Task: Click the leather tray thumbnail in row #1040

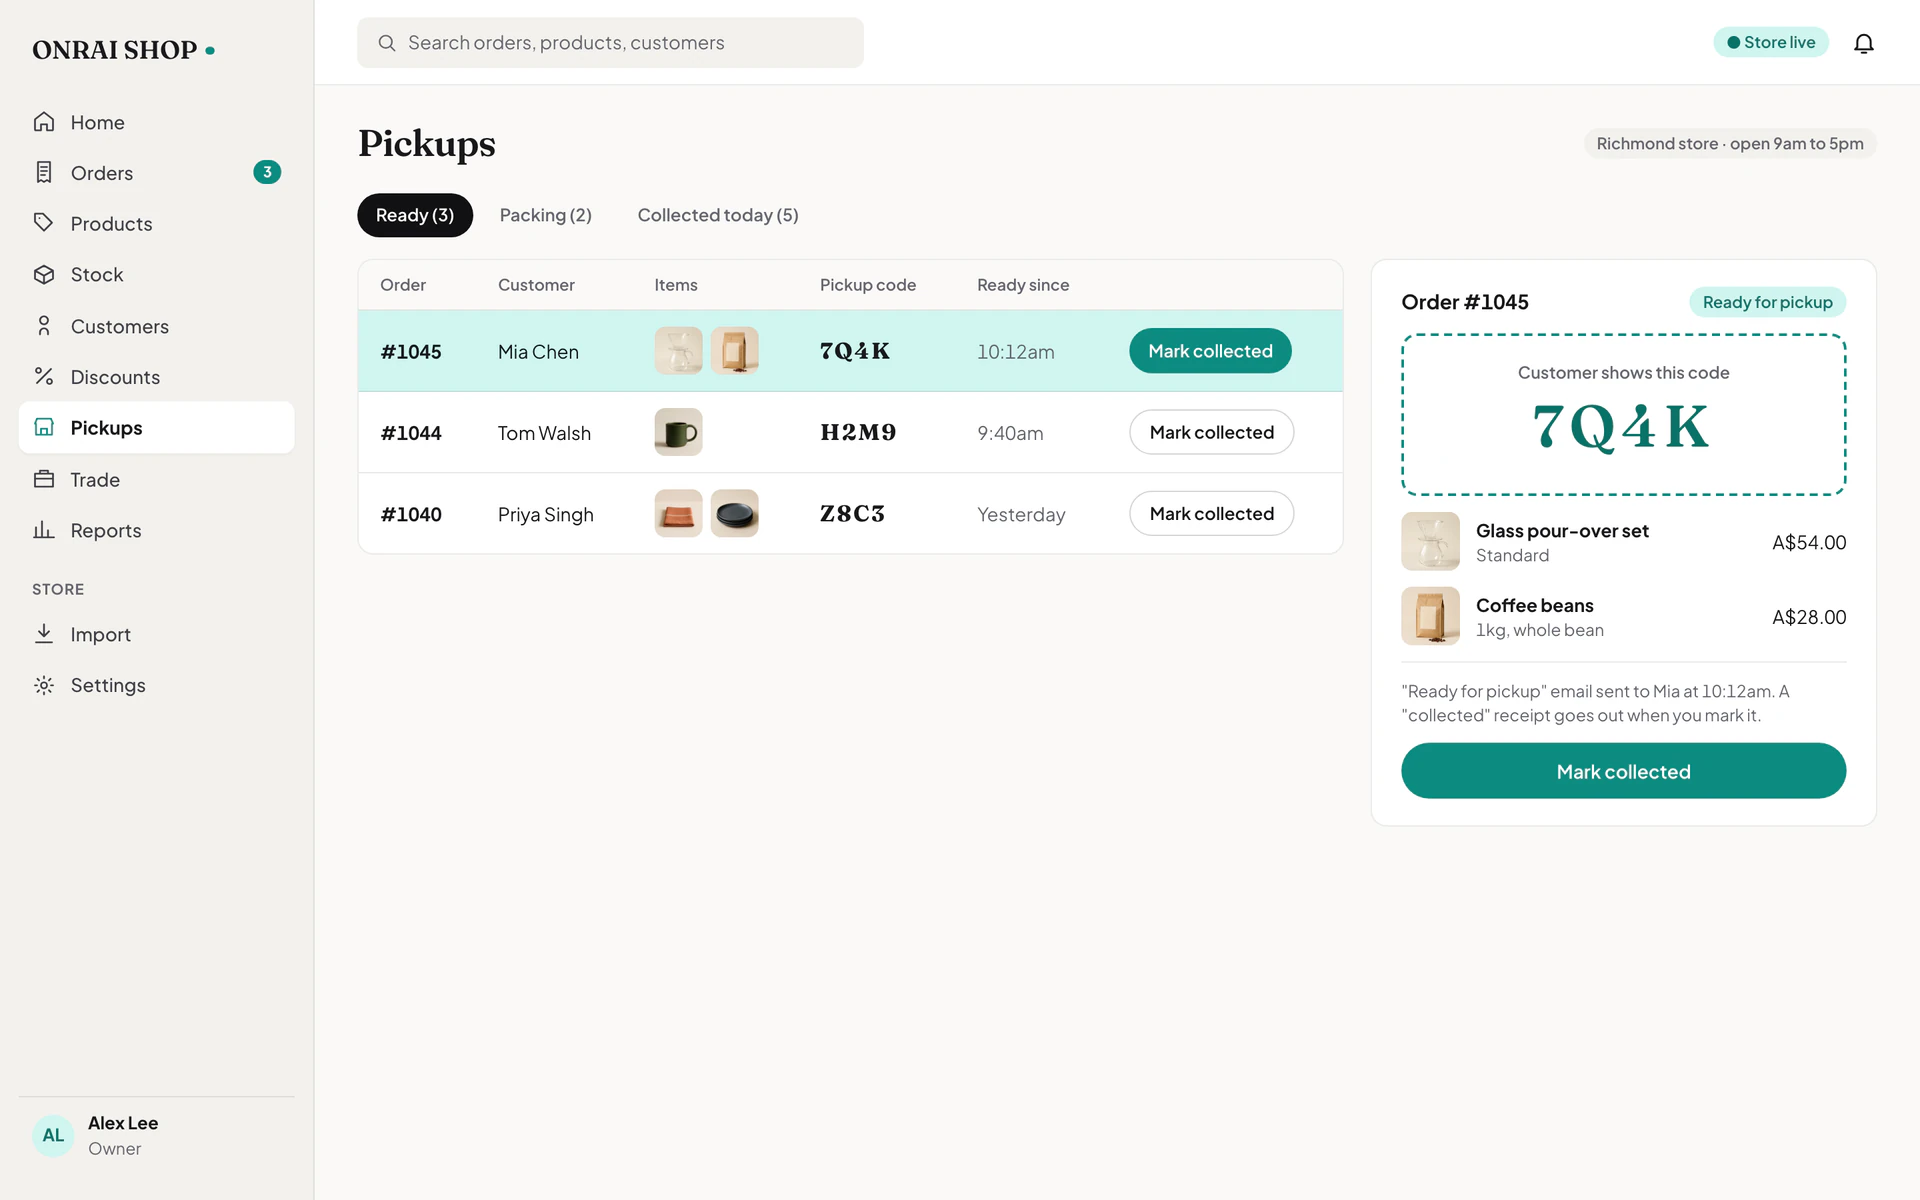Action: coord(679,513)
